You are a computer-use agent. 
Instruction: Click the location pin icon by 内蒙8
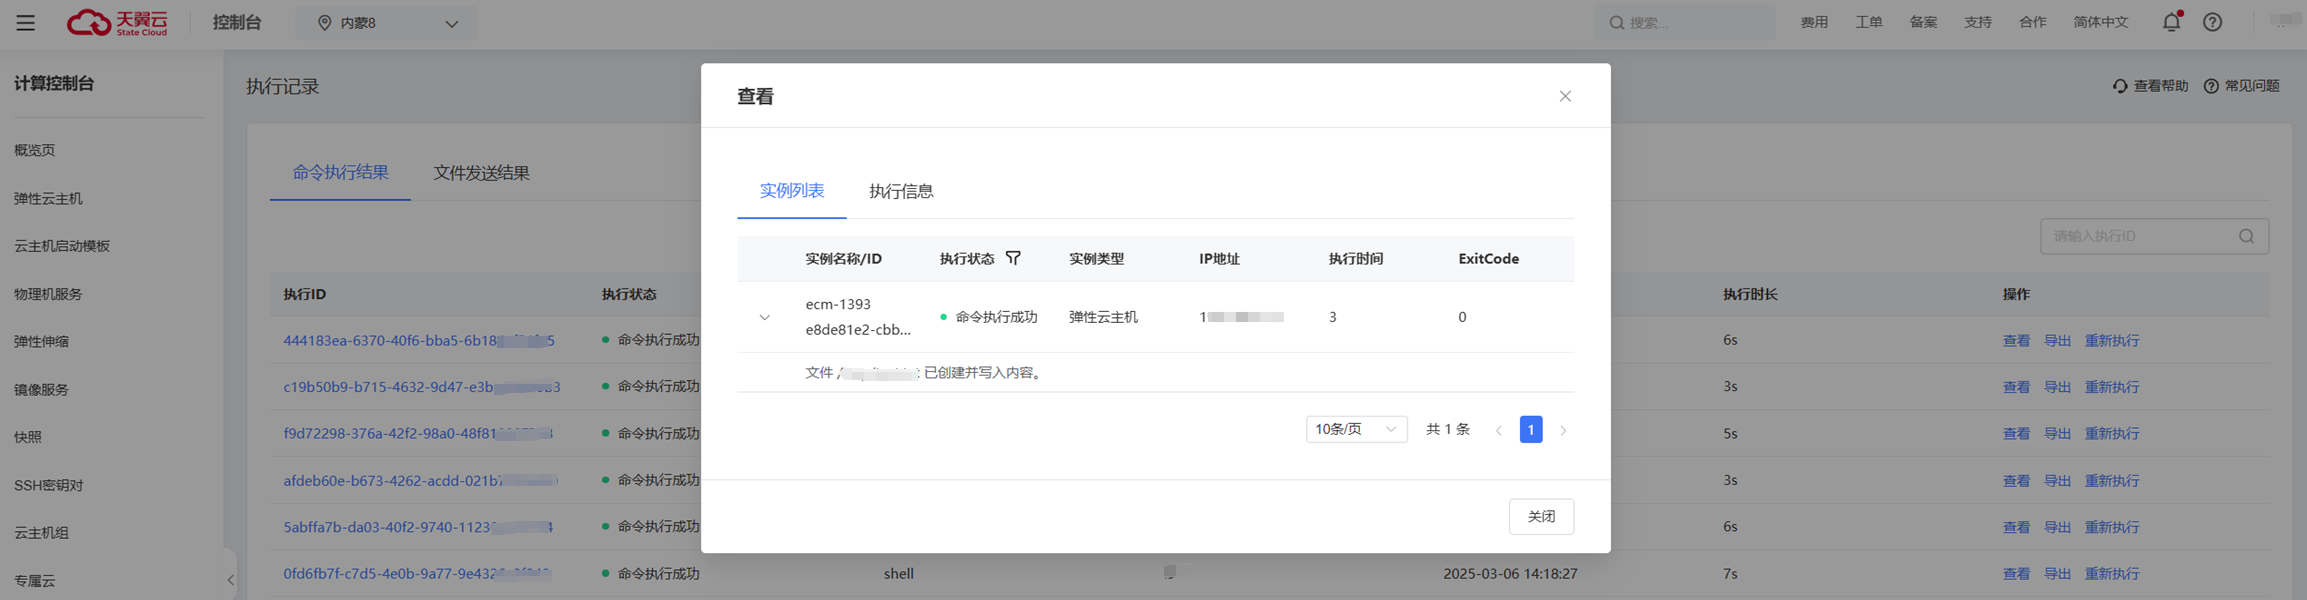click(x=324, y=23)
